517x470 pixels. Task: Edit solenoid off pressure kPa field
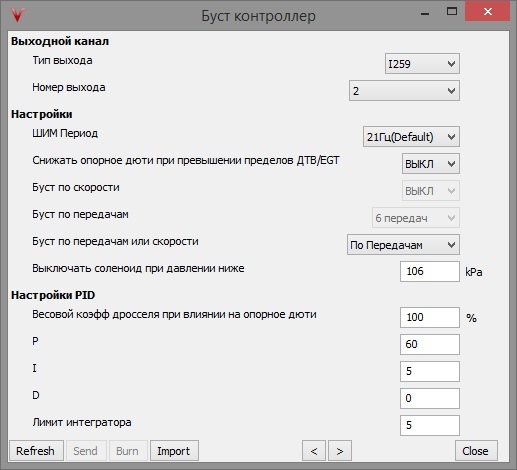pyautogui.click(x=430, y=271)
